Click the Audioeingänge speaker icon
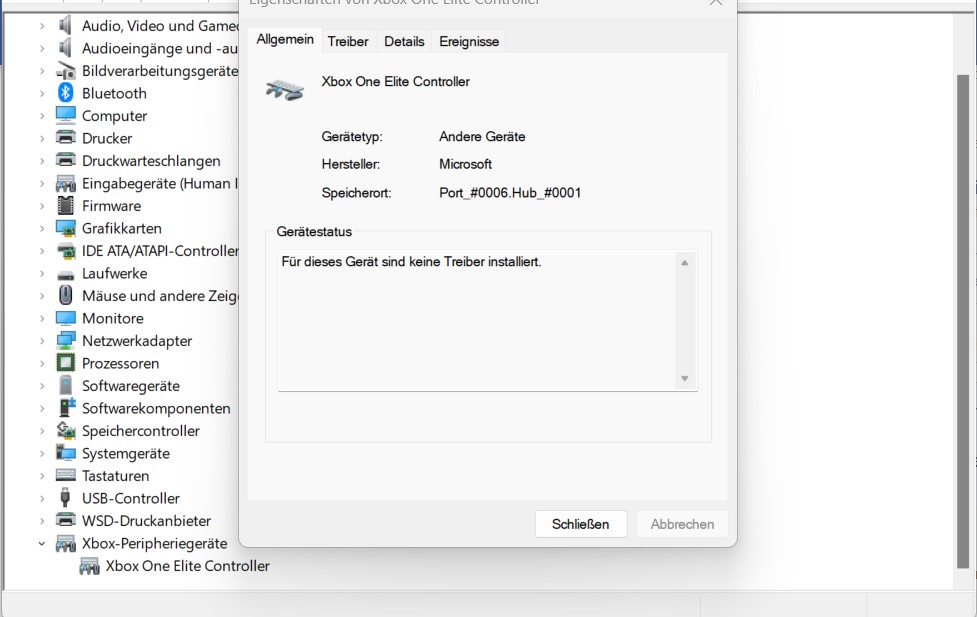The height and width of the screenshot is (617, 977). tap(65, 48)
